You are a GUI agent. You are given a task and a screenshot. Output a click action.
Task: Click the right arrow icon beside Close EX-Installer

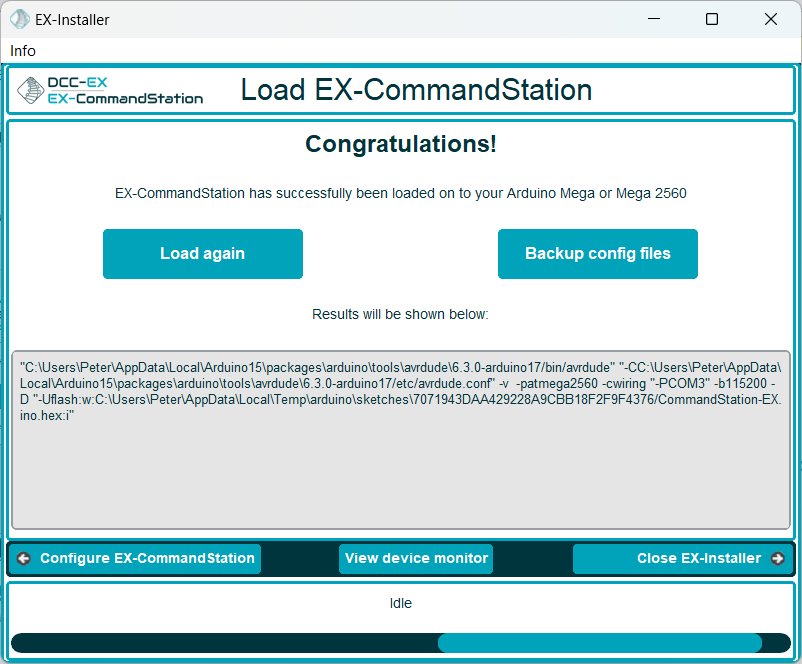tap(778, 558)
